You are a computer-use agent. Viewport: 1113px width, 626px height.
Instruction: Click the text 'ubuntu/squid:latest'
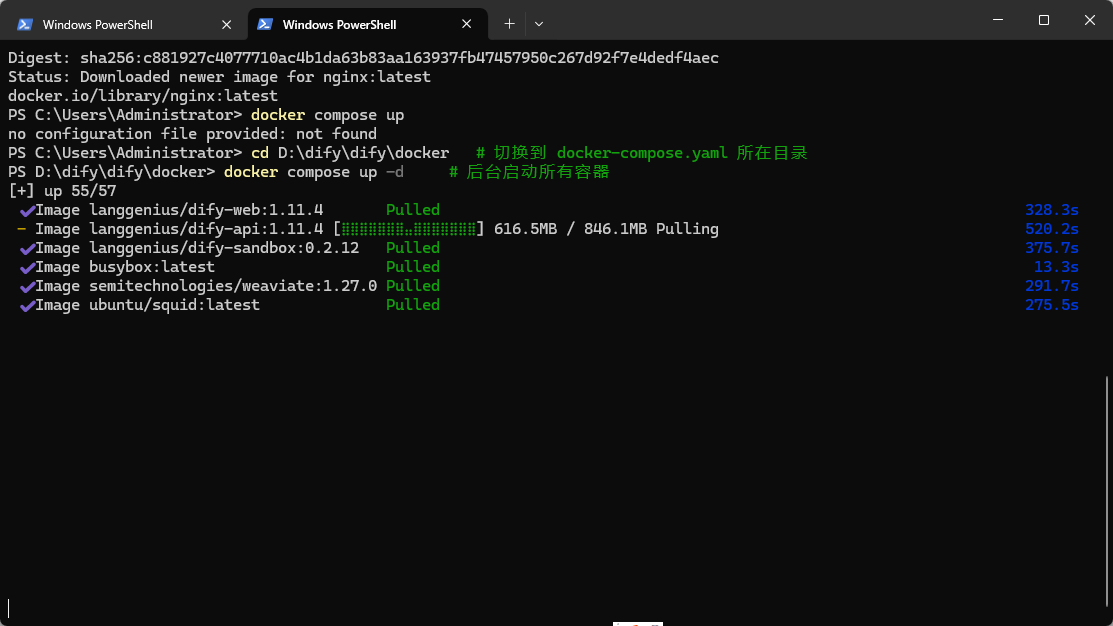175,304
